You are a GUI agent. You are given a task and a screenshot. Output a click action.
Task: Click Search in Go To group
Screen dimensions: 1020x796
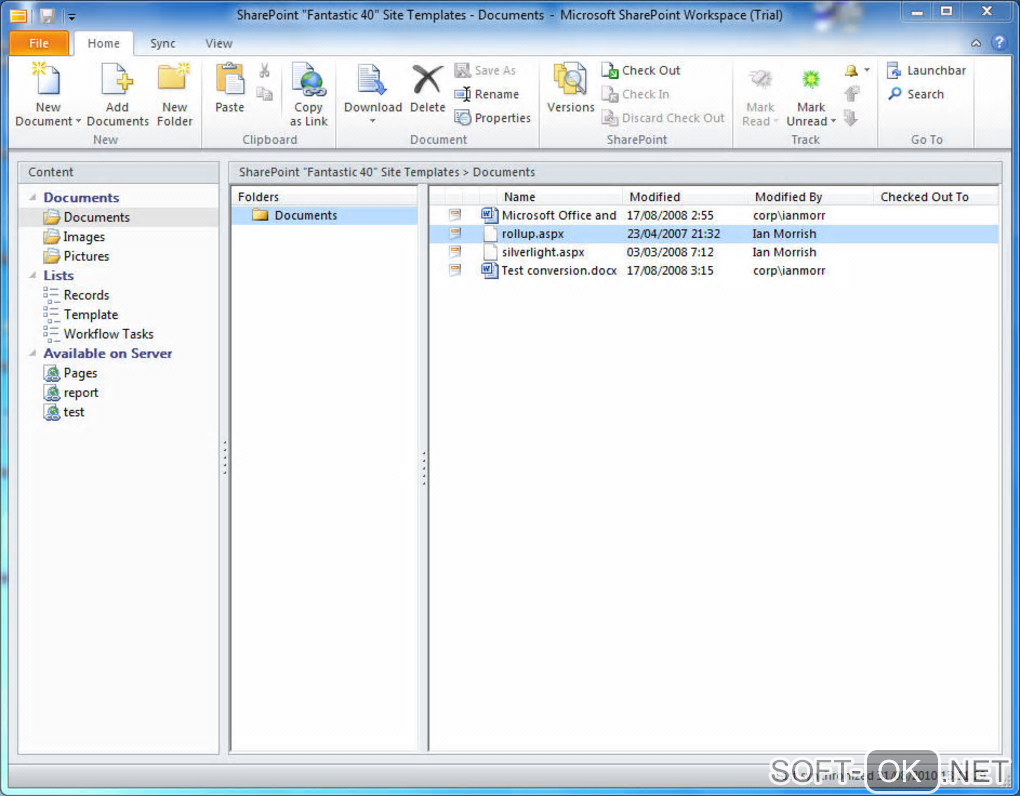(916, 94)
